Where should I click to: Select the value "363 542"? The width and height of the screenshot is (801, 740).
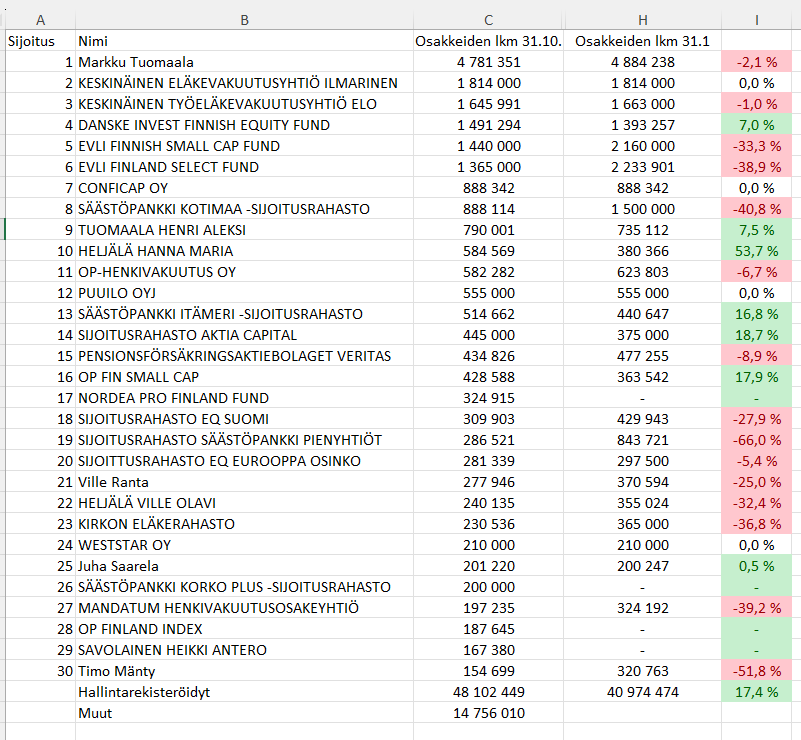coord(643,376)
